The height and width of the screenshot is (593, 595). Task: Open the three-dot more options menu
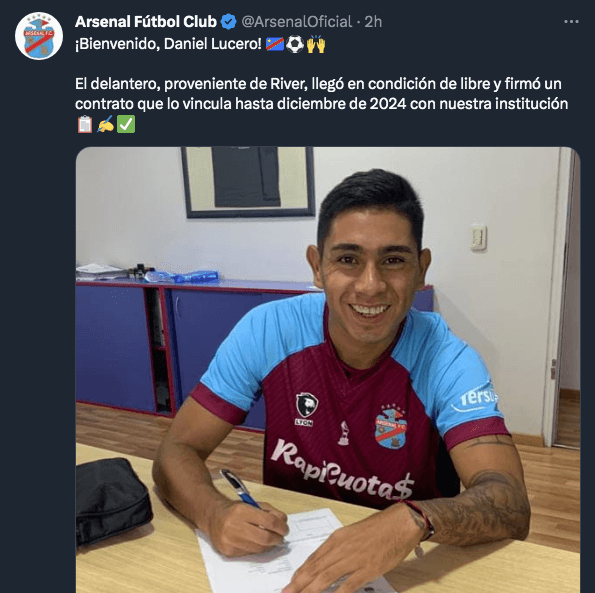click(571, 22)
